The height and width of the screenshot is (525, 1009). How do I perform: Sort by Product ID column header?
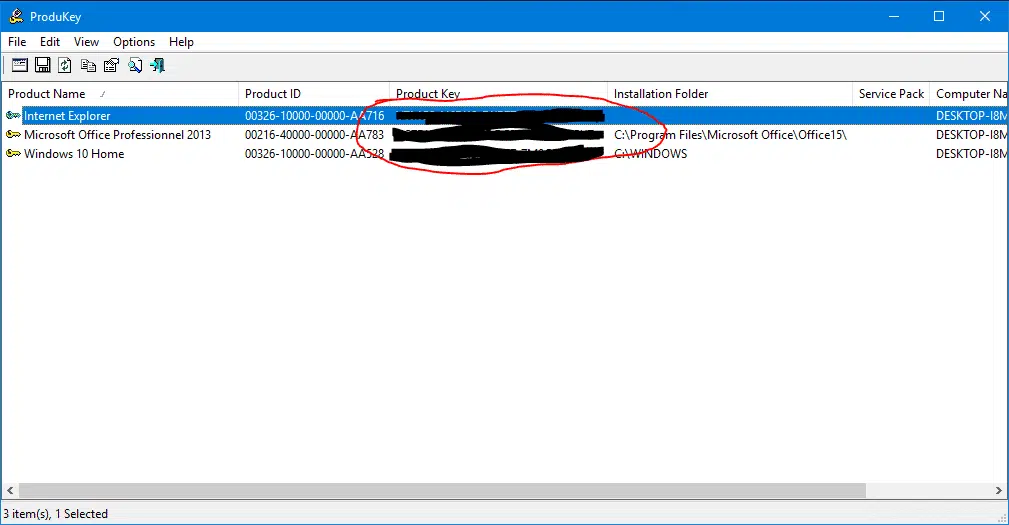click(x=314, y=94)
